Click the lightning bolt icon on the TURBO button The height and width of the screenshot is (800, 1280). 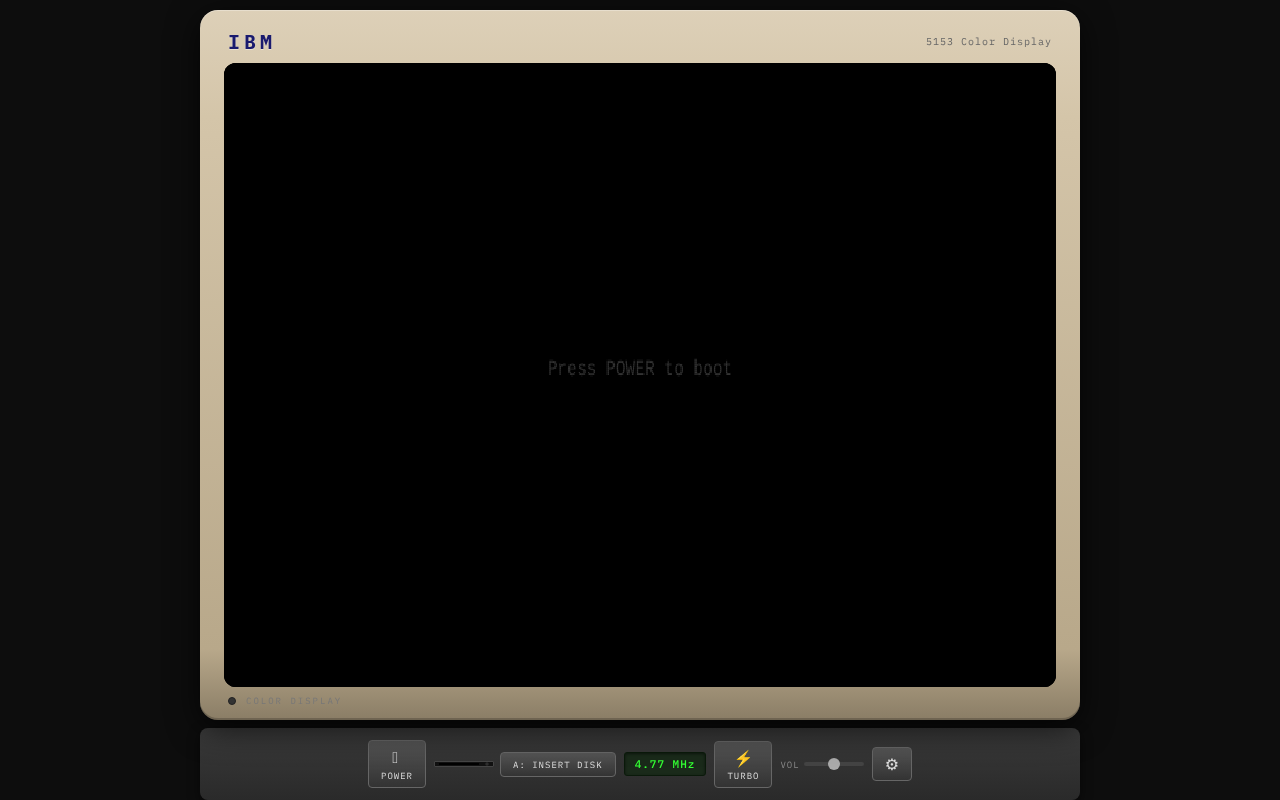pyautogui.click(x=743, y=758)
